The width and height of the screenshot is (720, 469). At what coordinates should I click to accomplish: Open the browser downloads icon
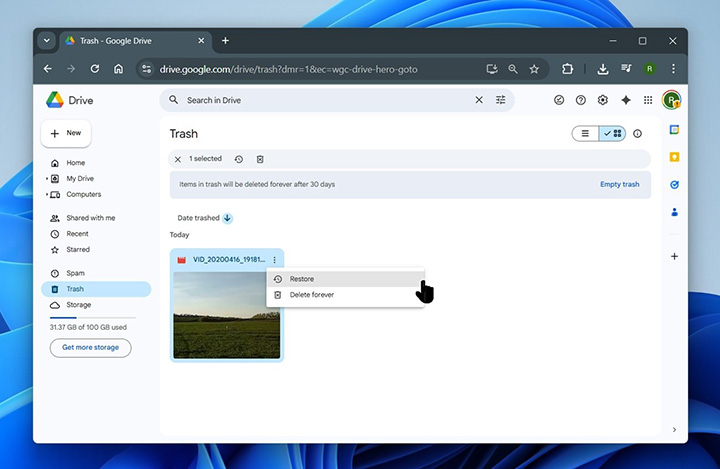(x=603, y=69)
